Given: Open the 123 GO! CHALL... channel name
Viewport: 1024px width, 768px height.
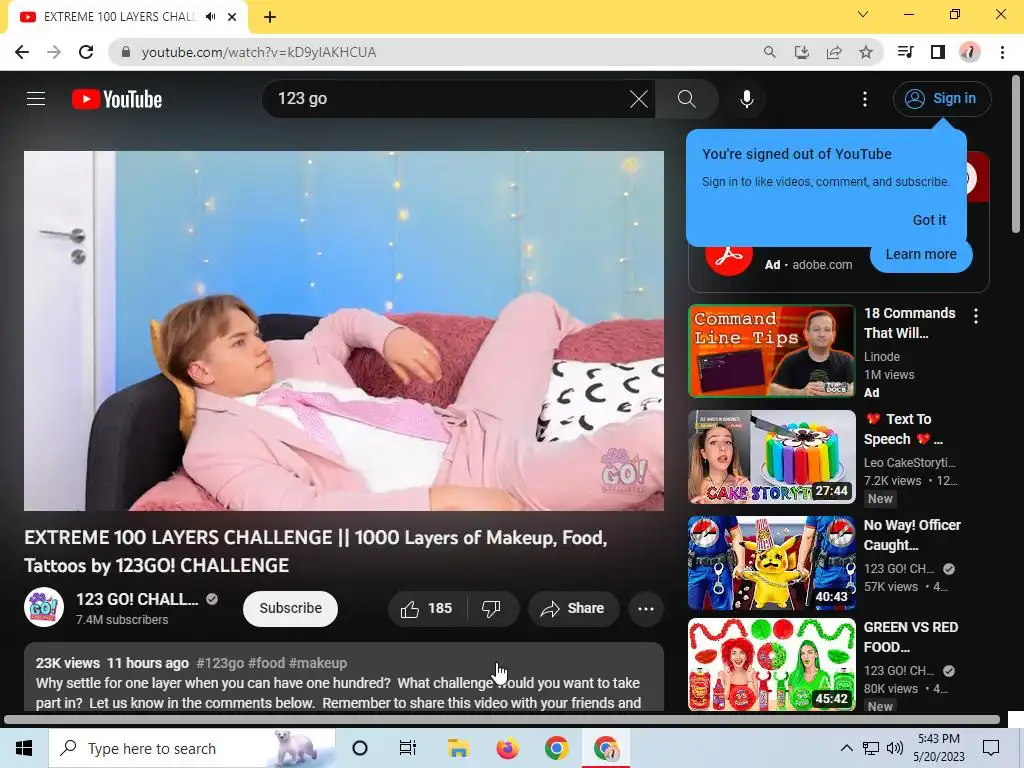Looking at the screenshot, I should click(137, 600).
